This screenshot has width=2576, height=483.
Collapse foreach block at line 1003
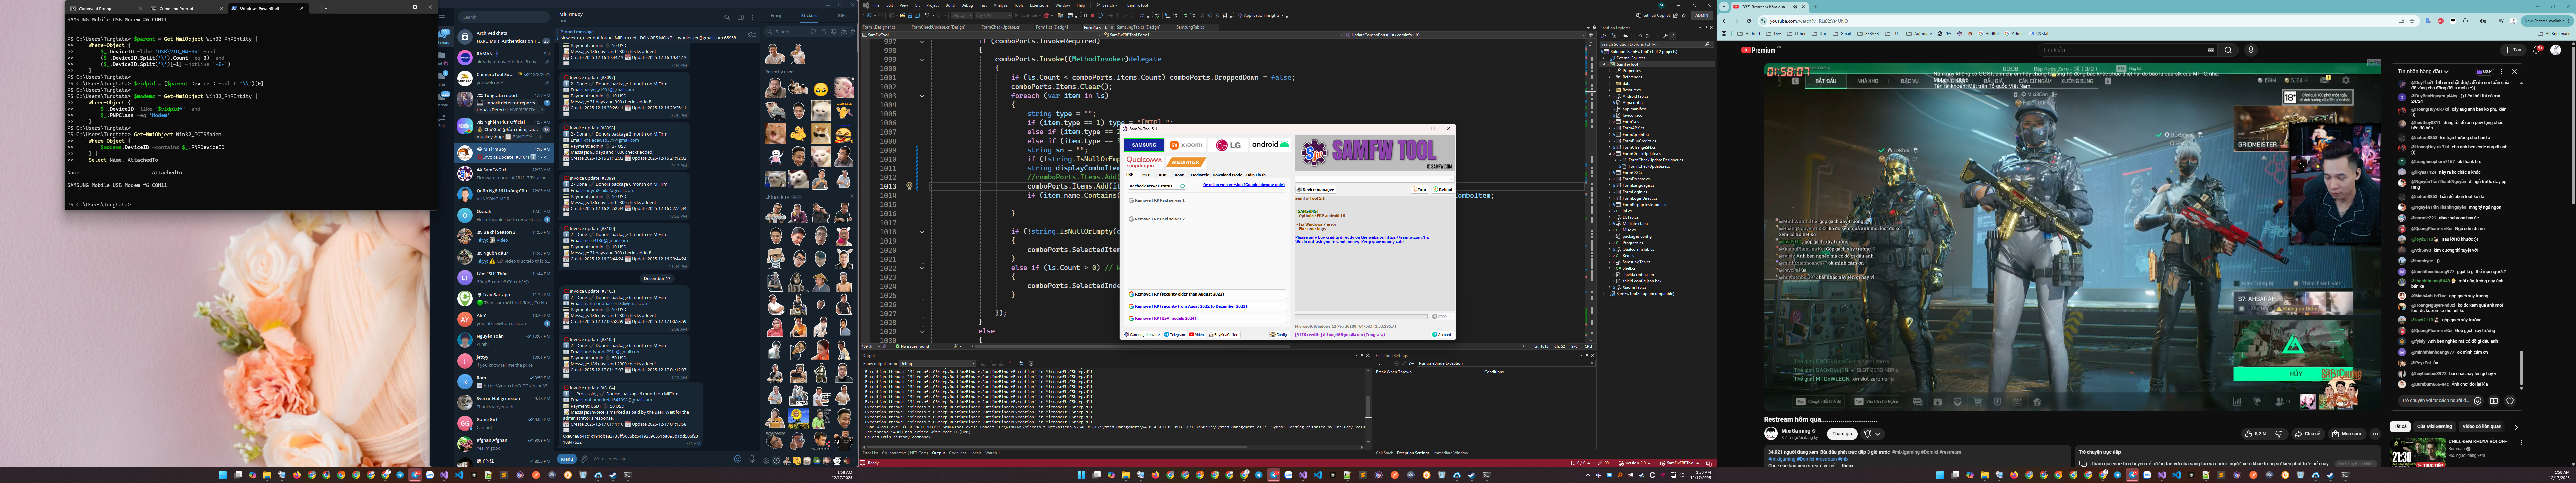922,96
